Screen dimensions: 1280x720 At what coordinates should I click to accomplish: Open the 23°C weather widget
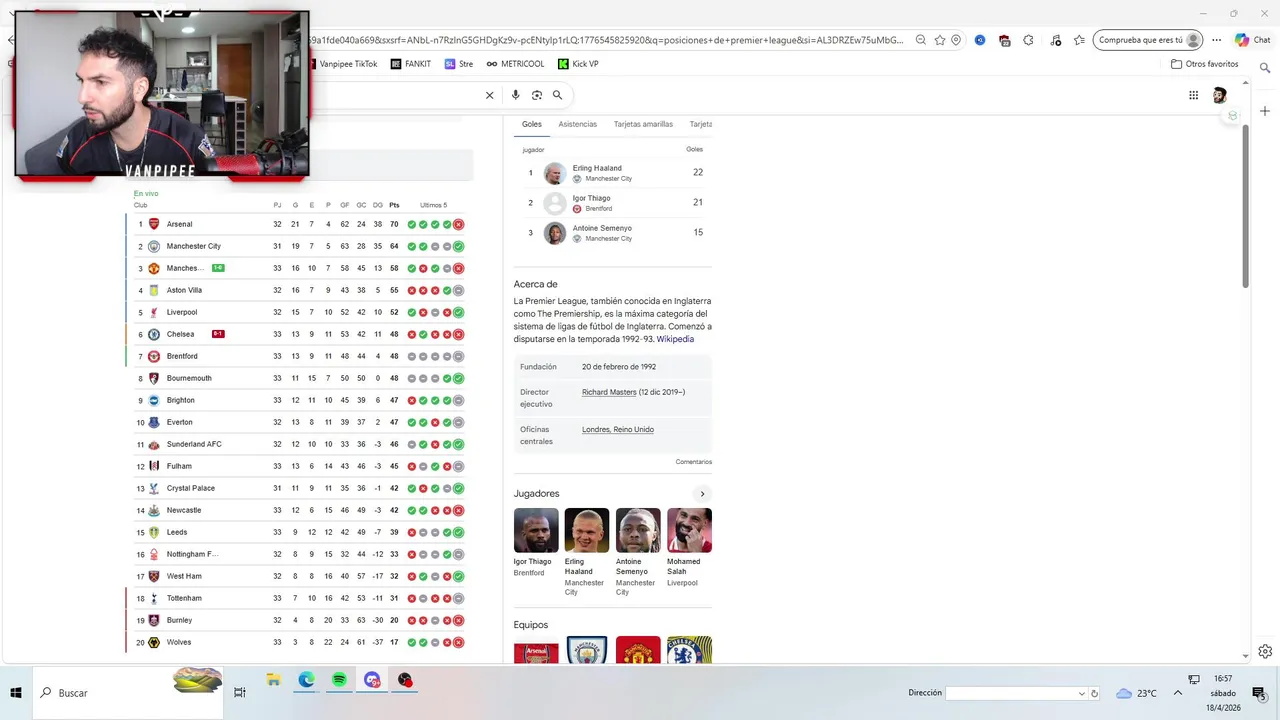click(1136, 693)
